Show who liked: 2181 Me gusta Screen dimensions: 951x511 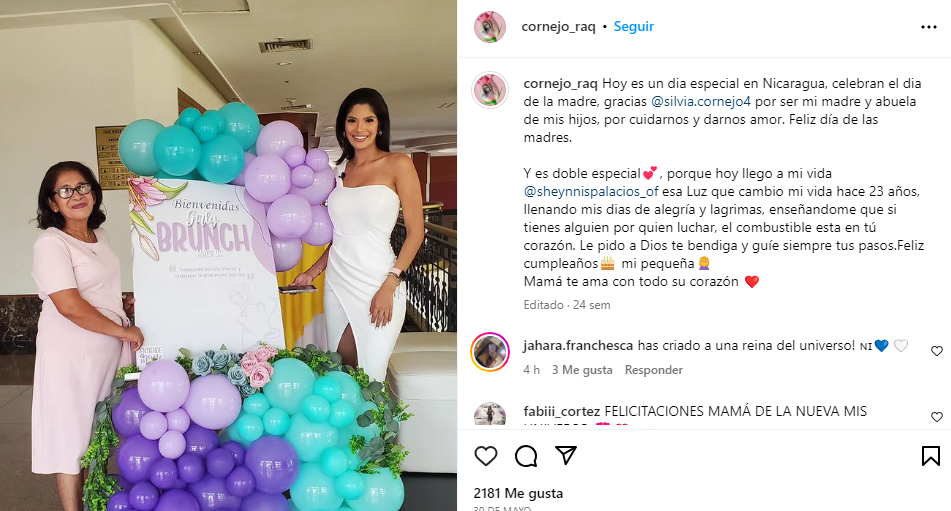(x=518, y=493)
